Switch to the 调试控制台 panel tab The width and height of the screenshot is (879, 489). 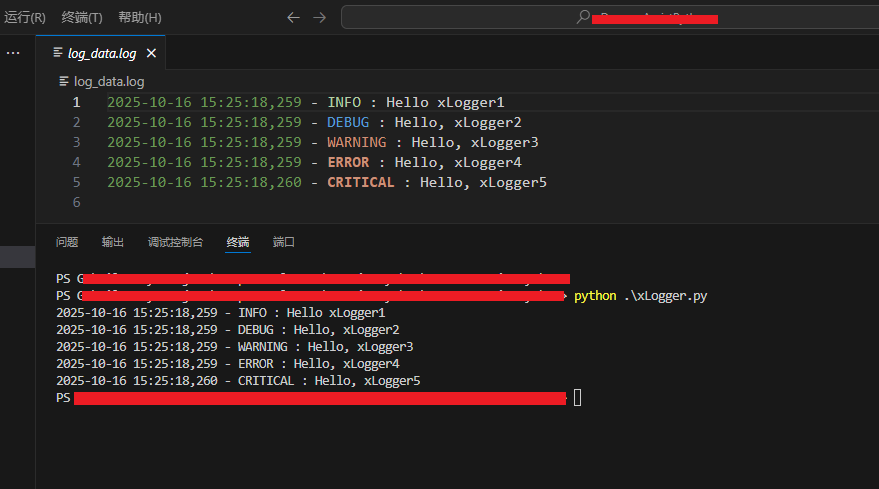pos(175,242)
